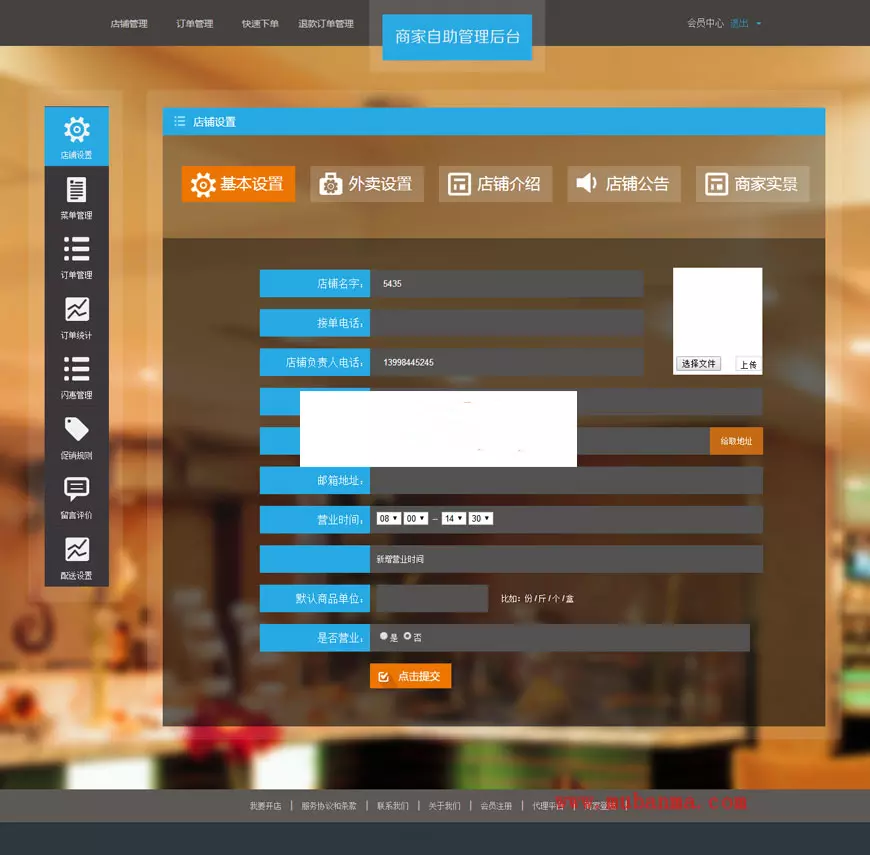
Task: Open the start hour dropdown showing 08
Action: click(x=388, y=518)
